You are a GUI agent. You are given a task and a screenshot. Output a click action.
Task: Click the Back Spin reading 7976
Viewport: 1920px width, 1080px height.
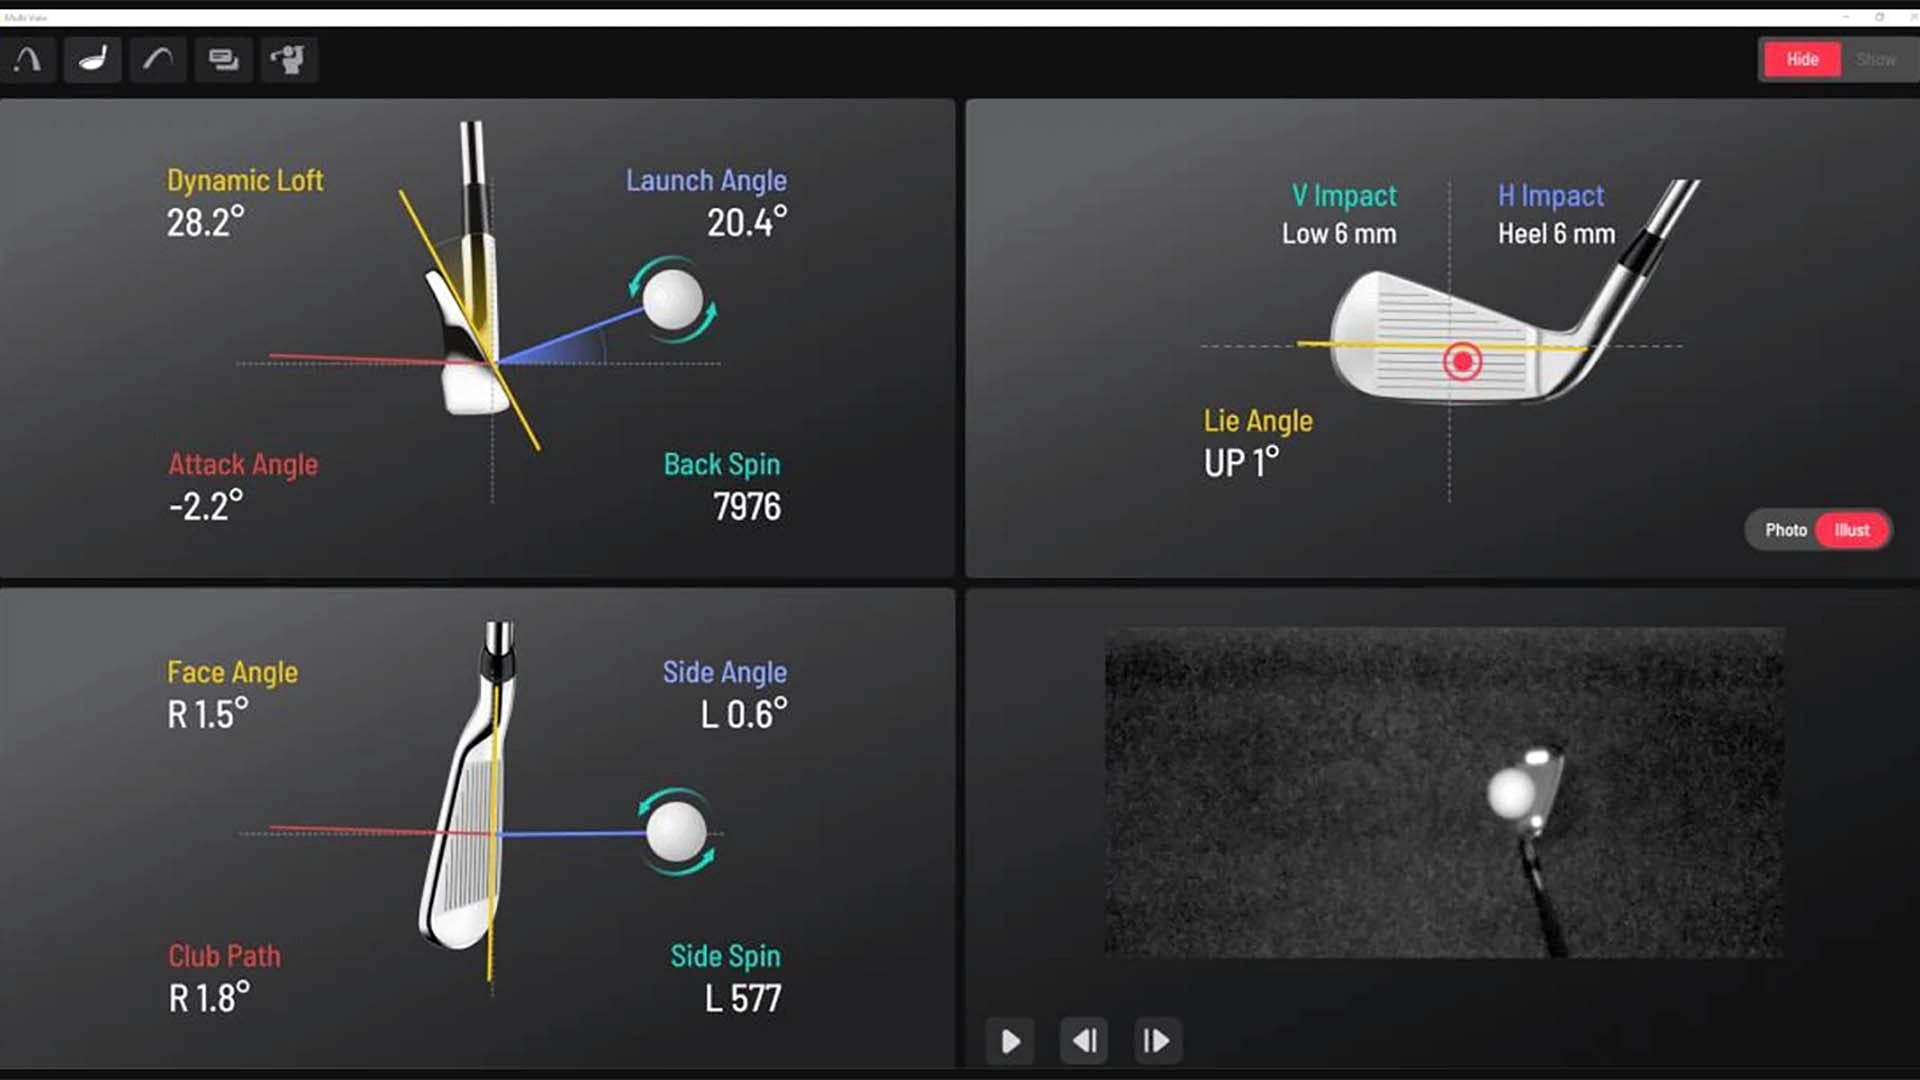tap(745, 506)
